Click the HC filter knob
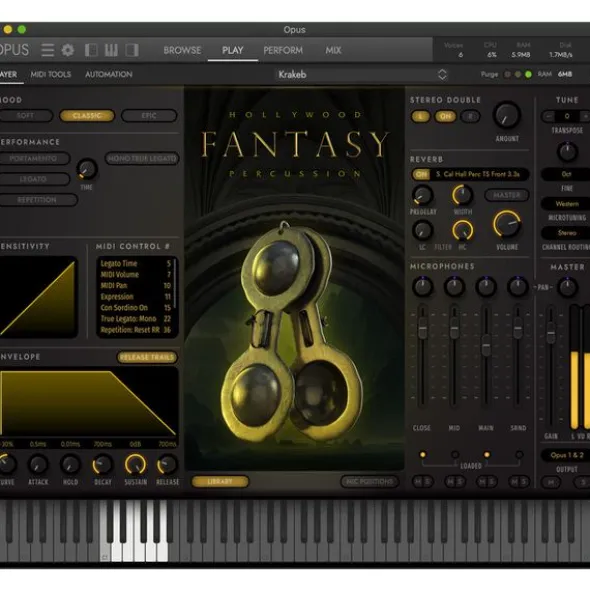Screen dimensions: 590x591 (x=462, y=230)
